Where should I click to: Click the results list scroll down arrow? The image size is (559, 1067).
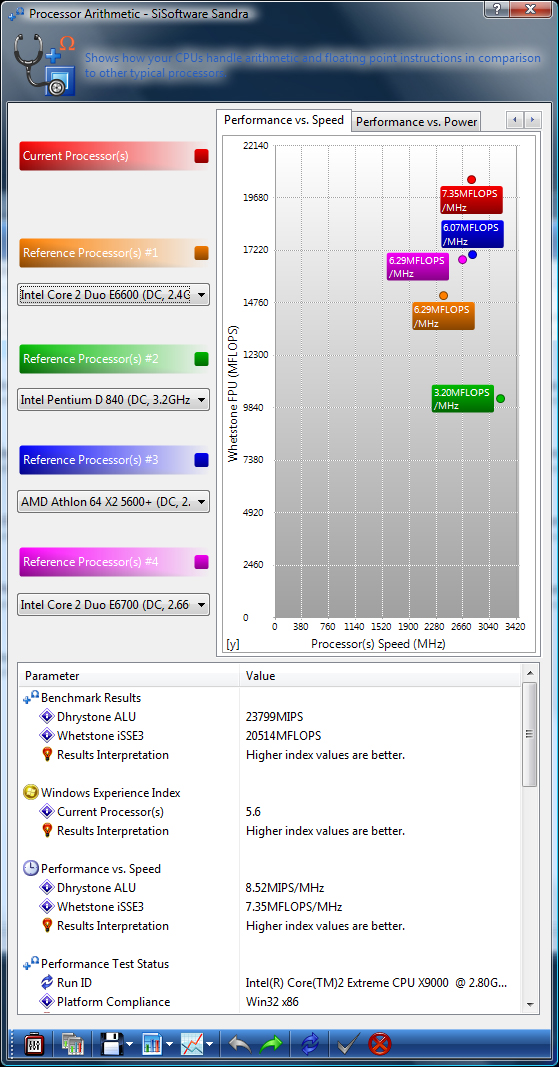[x=530, y=1004]
